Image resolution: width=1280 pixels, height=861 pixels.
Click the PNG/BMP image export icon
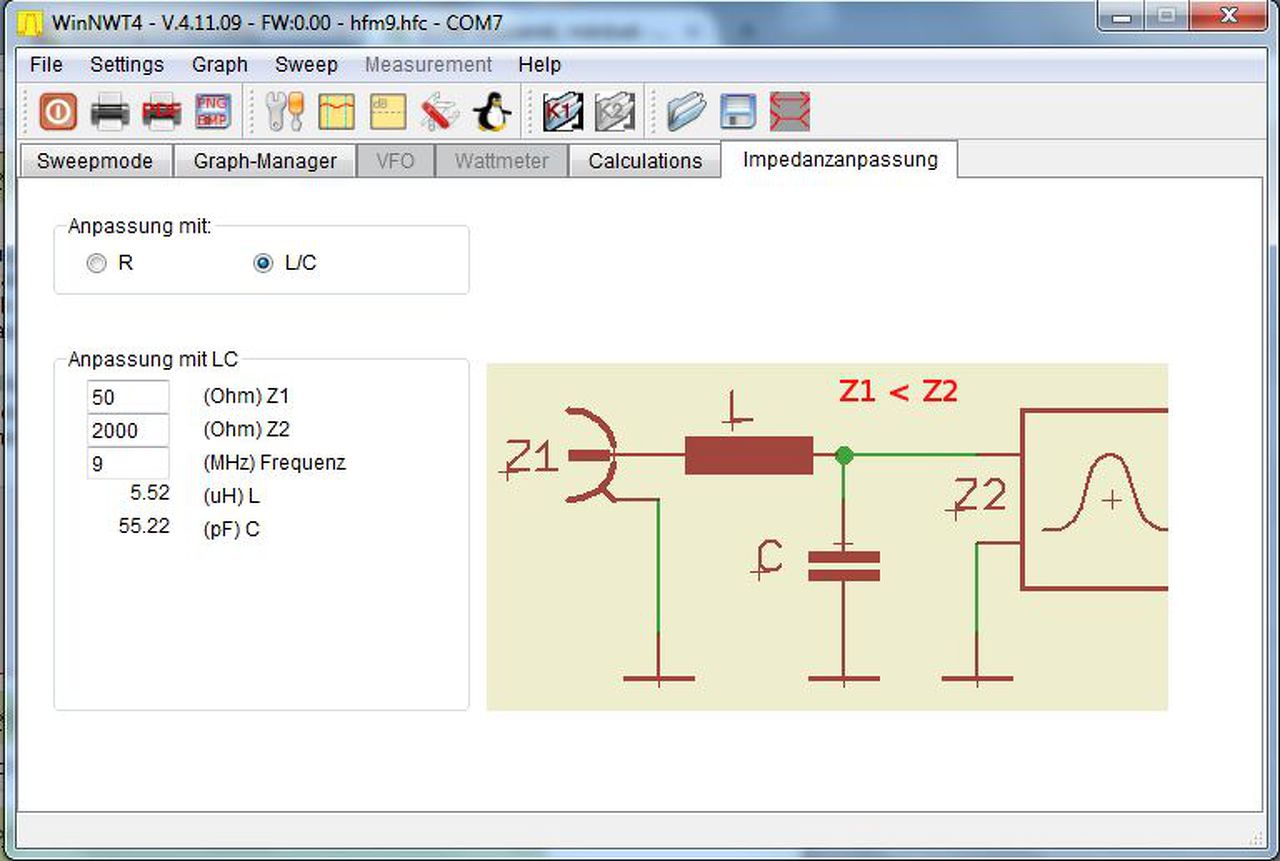[x=212, y=111]
